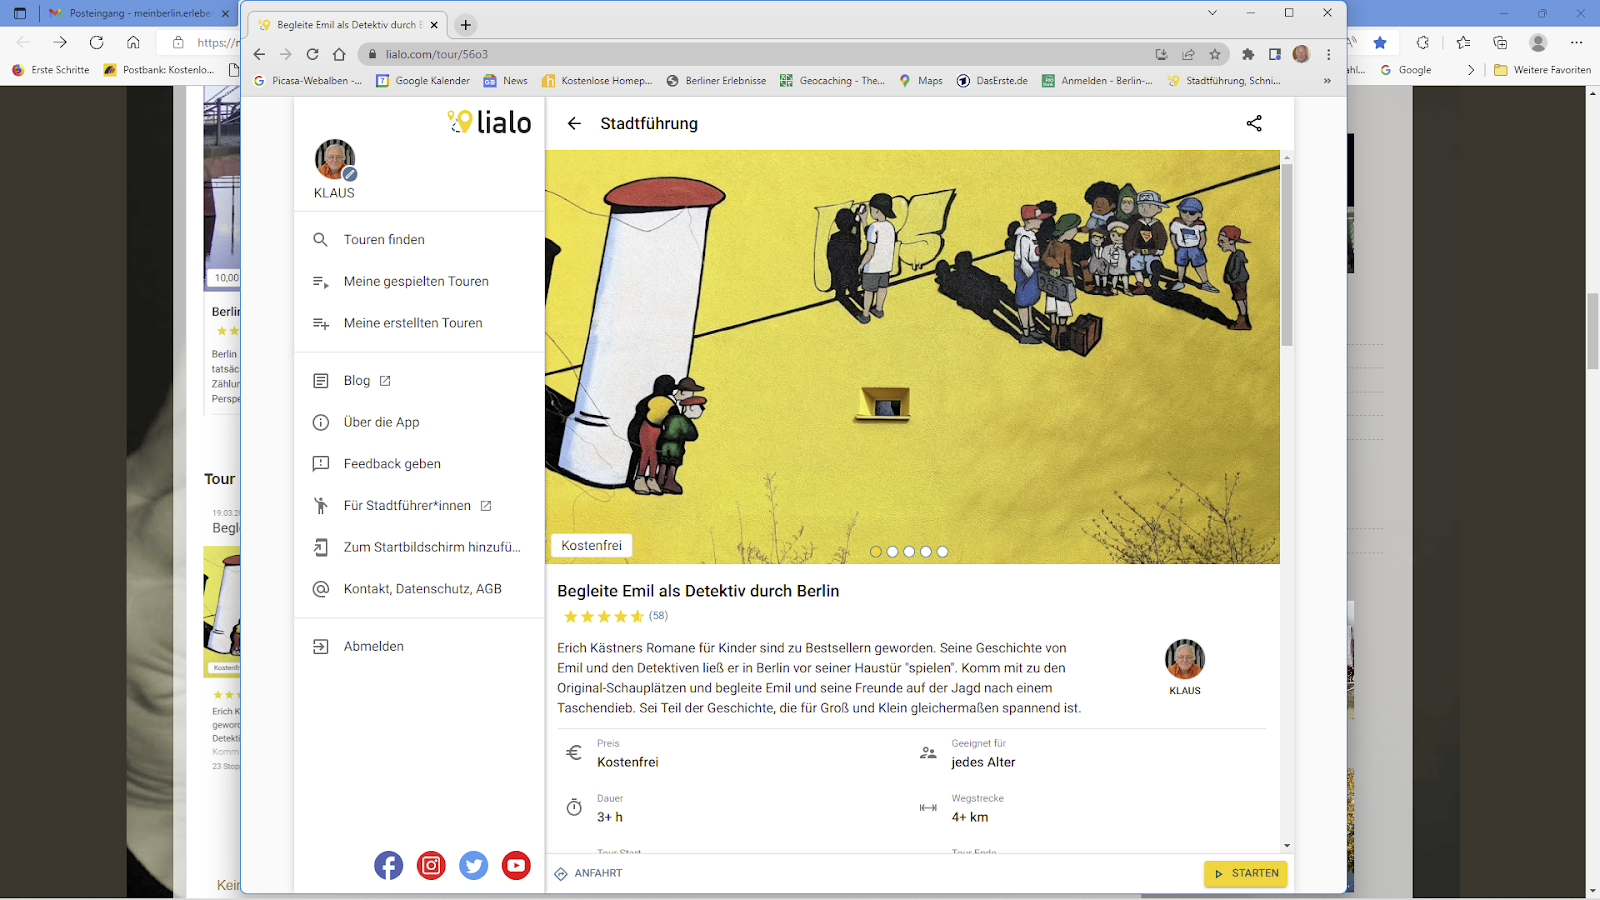Image resolution: width=1600 pixels, height=900 pixels.
Task: Open Über die App
Action: tap(419, 422)
